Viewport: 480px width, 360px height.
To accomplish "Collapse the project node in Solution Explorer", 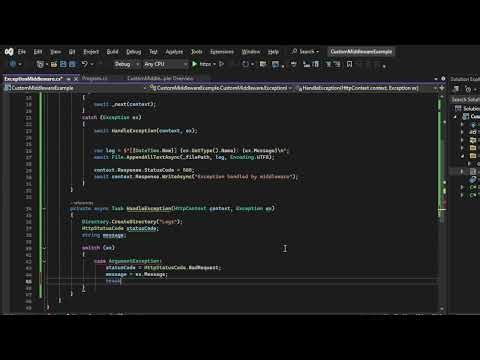I will click(455, 117).
